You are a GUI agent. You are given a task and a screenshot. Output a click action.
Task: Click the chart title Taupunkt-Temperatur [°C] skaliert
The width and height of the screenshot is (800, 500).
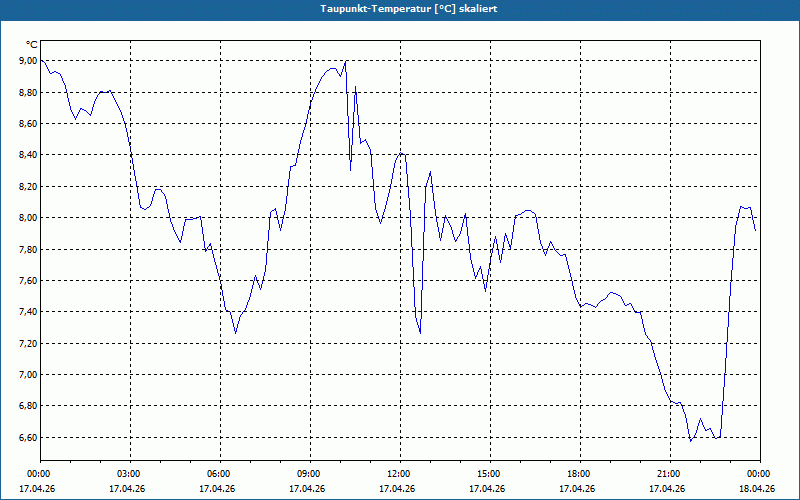[x=408, y=9]
